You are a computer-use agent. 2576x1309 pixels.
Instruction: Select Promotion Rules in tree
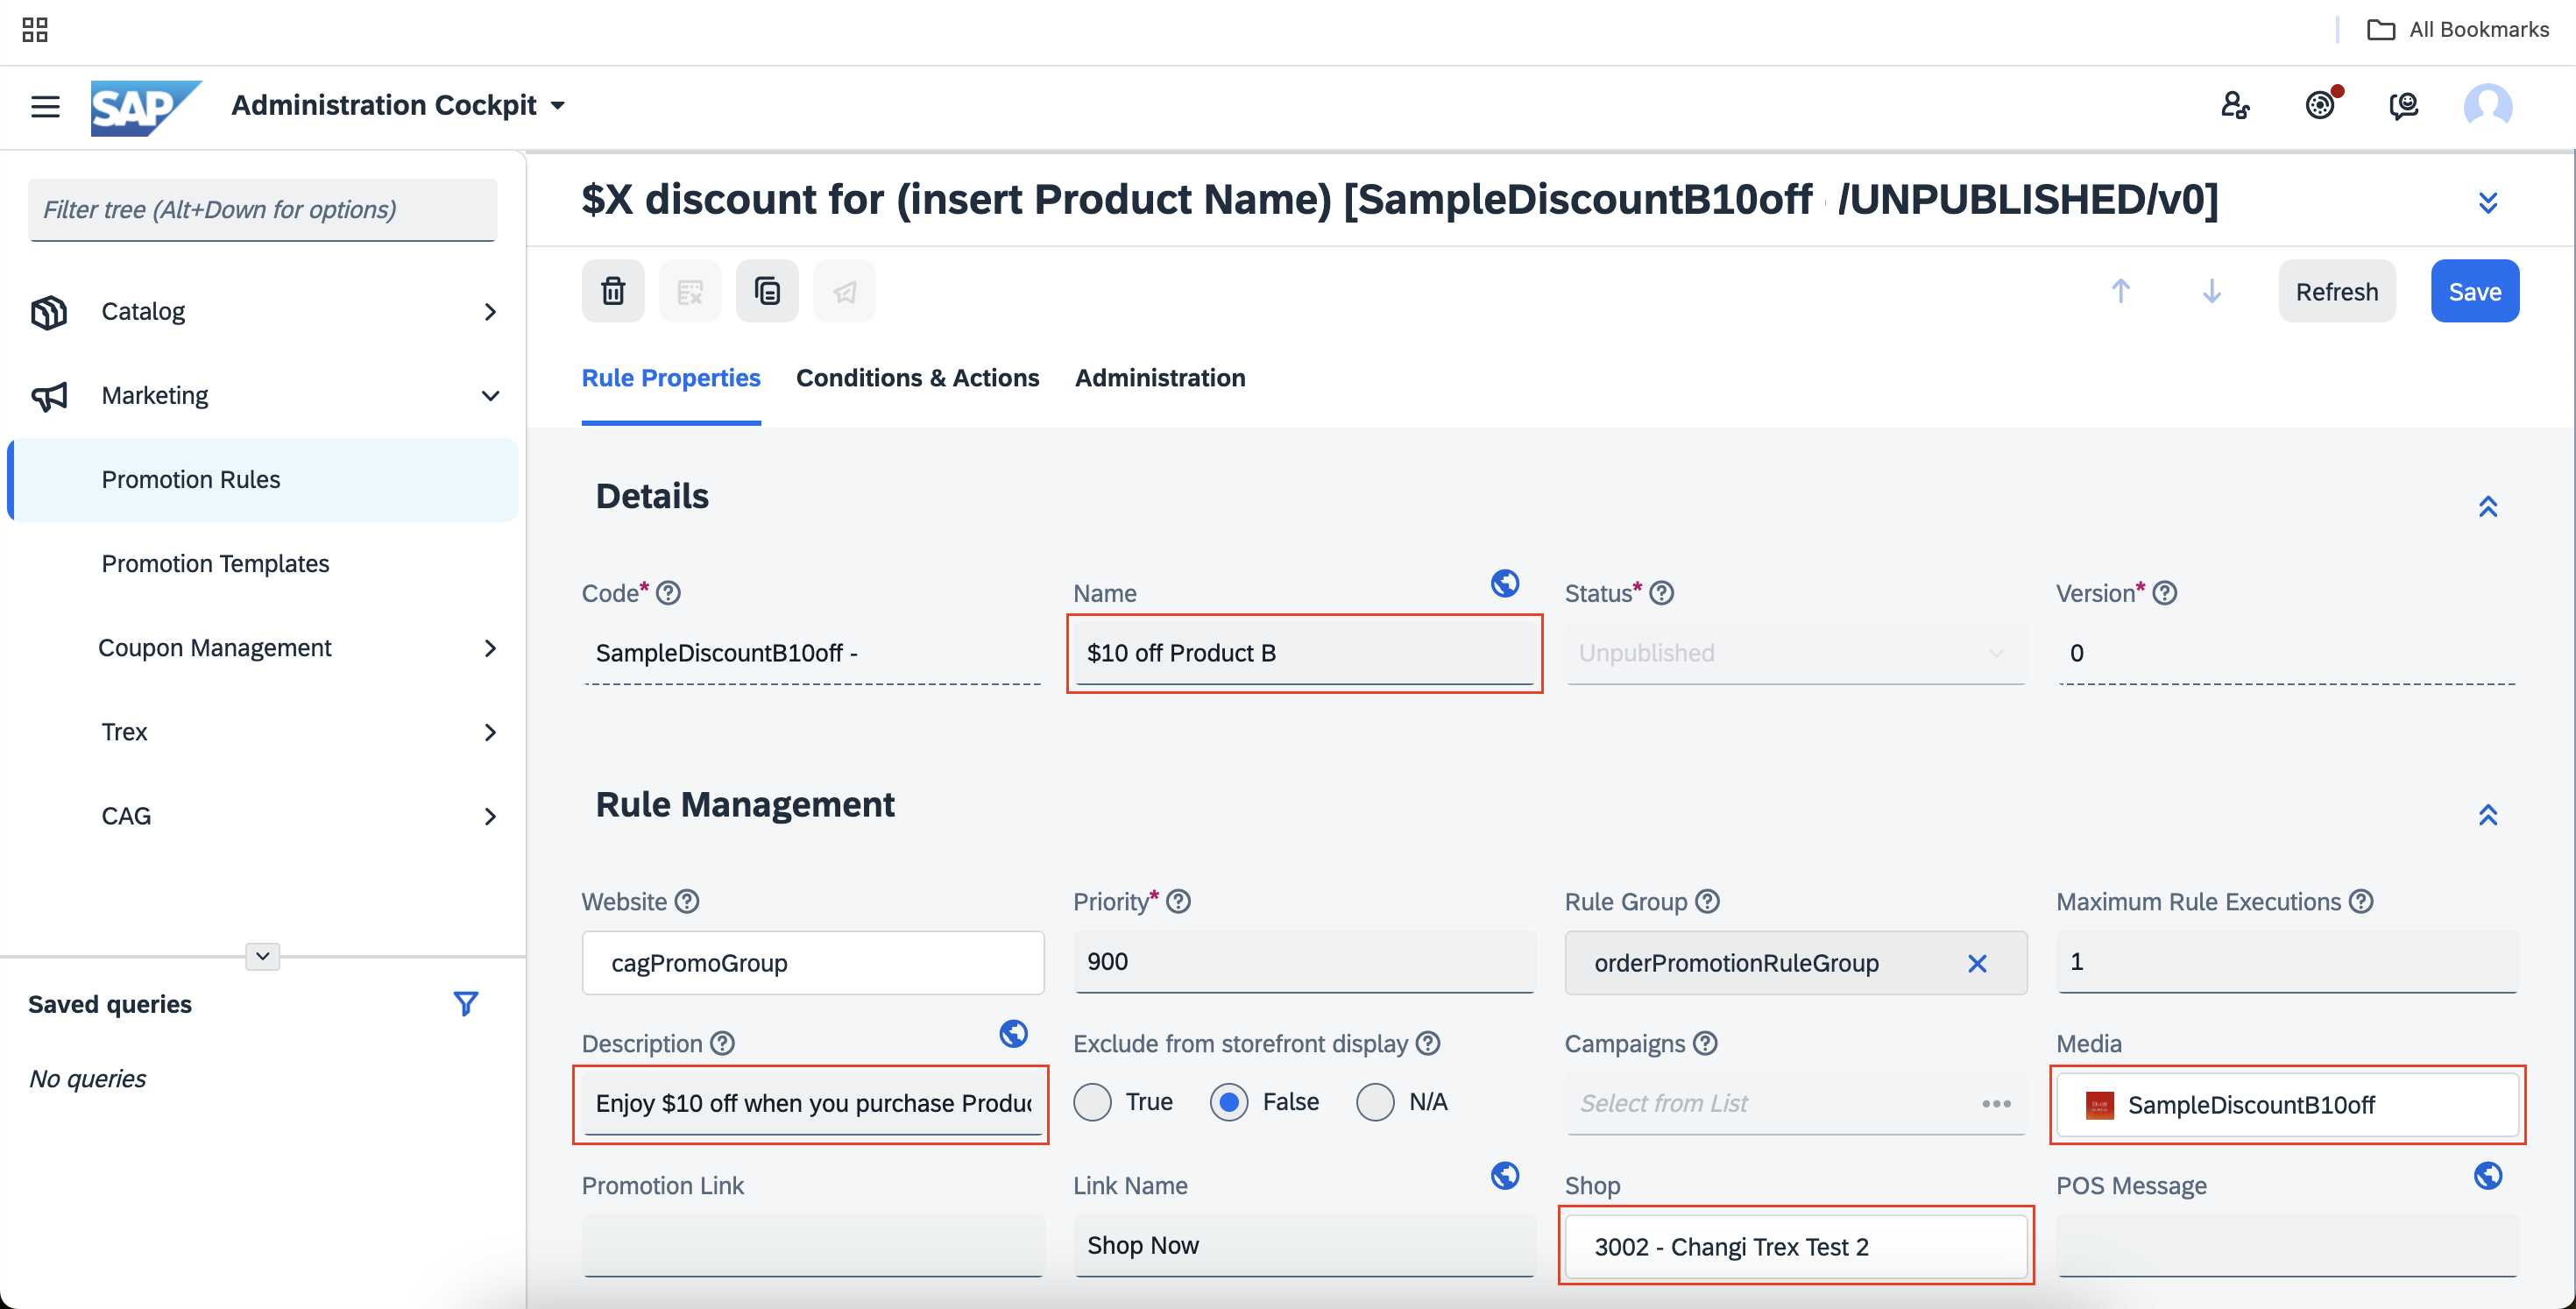263,479
